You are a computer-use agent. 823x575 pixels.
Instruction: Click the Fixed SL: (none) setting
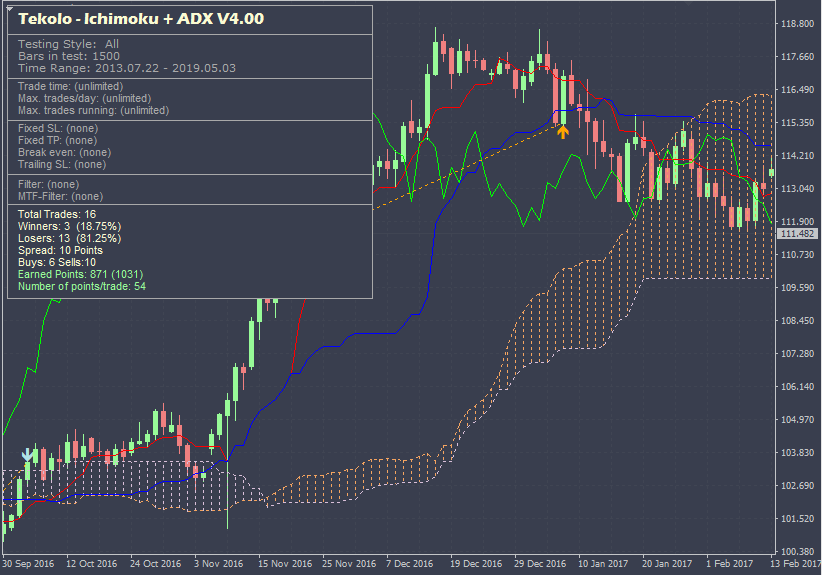coord(57,128)
